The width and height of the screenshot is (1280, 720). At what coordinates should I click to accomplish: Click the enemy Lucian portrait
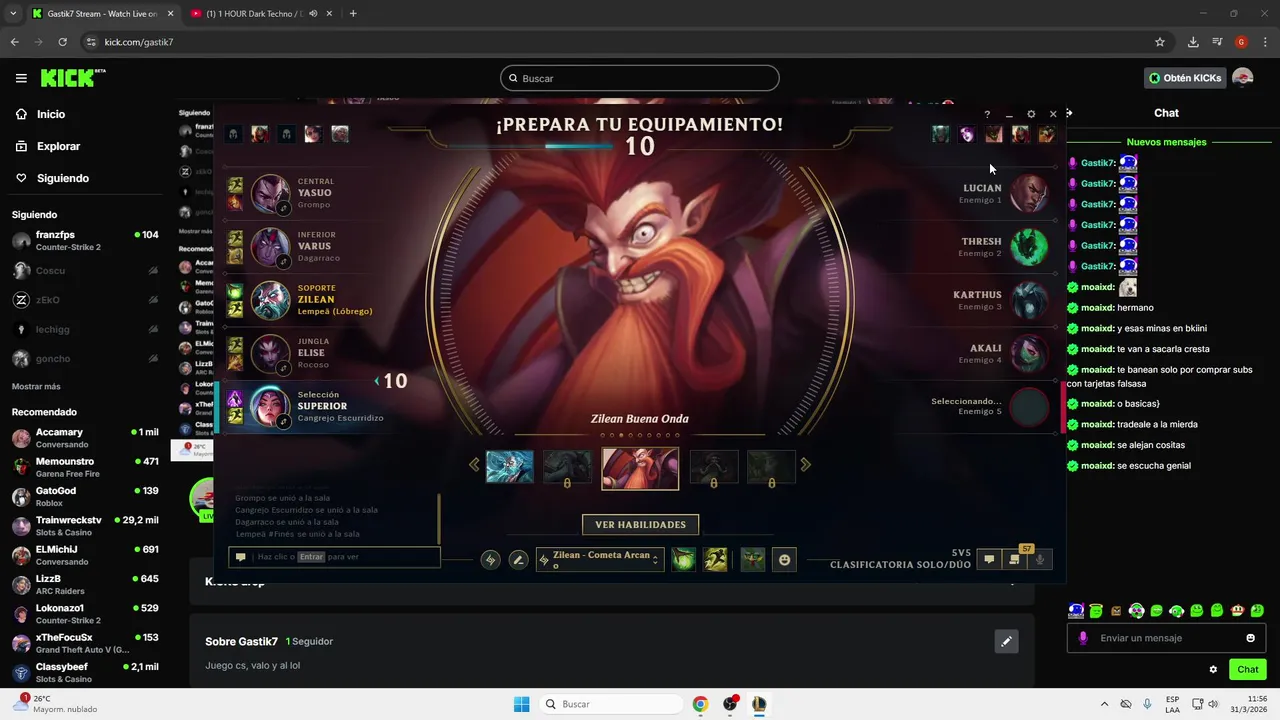click(x=1029, y=193)
